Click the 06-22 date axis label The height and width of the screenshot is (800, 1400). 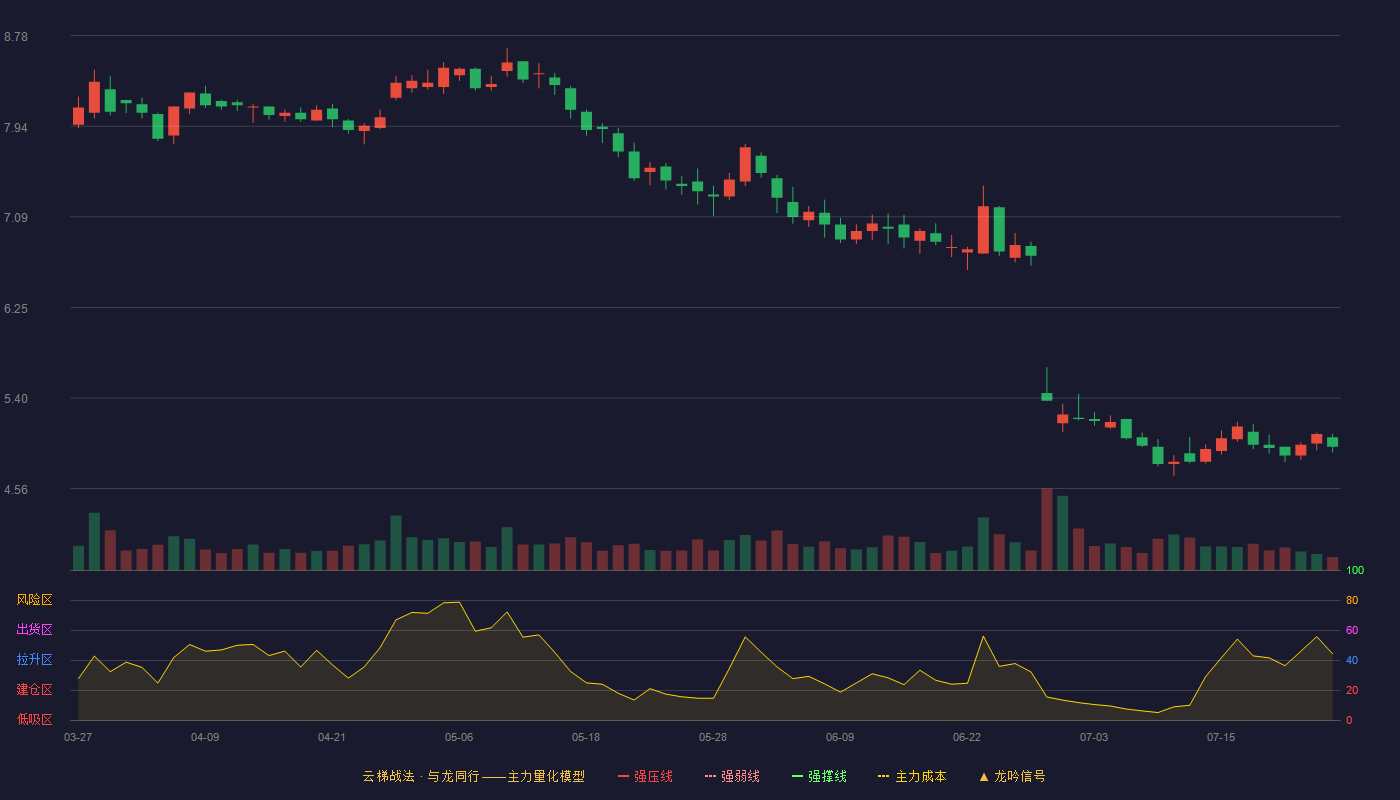click(967, 737)
